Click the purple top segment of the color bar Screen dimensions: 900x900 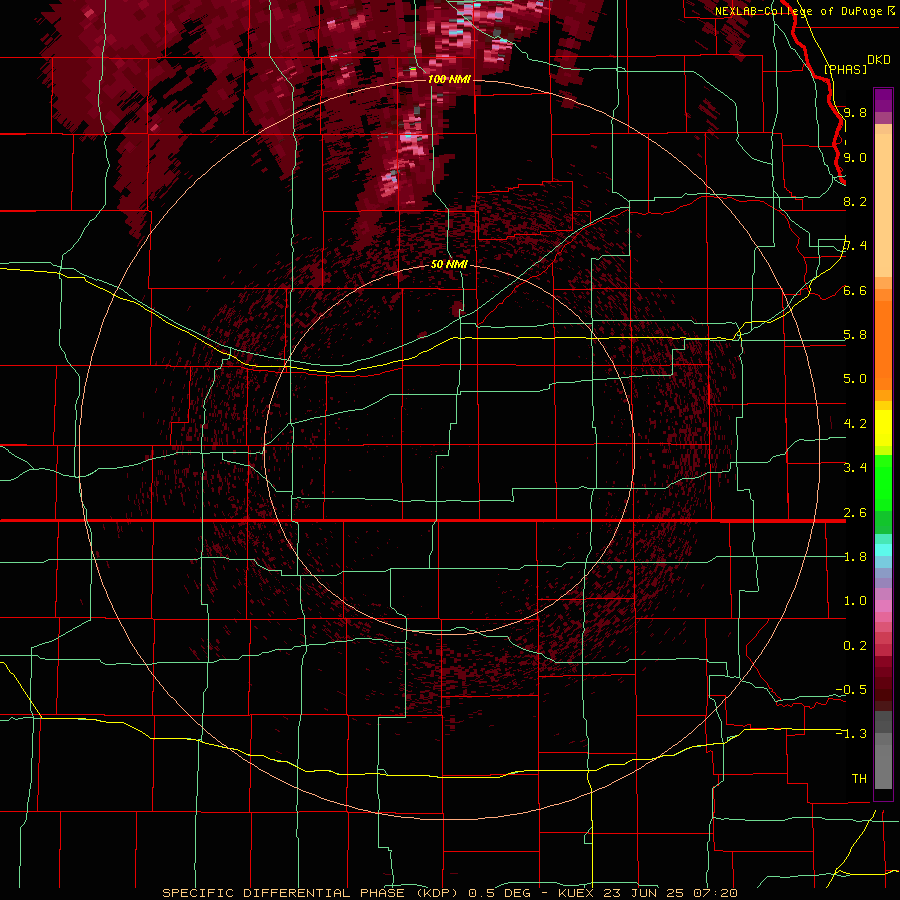(x=883, y=101)
